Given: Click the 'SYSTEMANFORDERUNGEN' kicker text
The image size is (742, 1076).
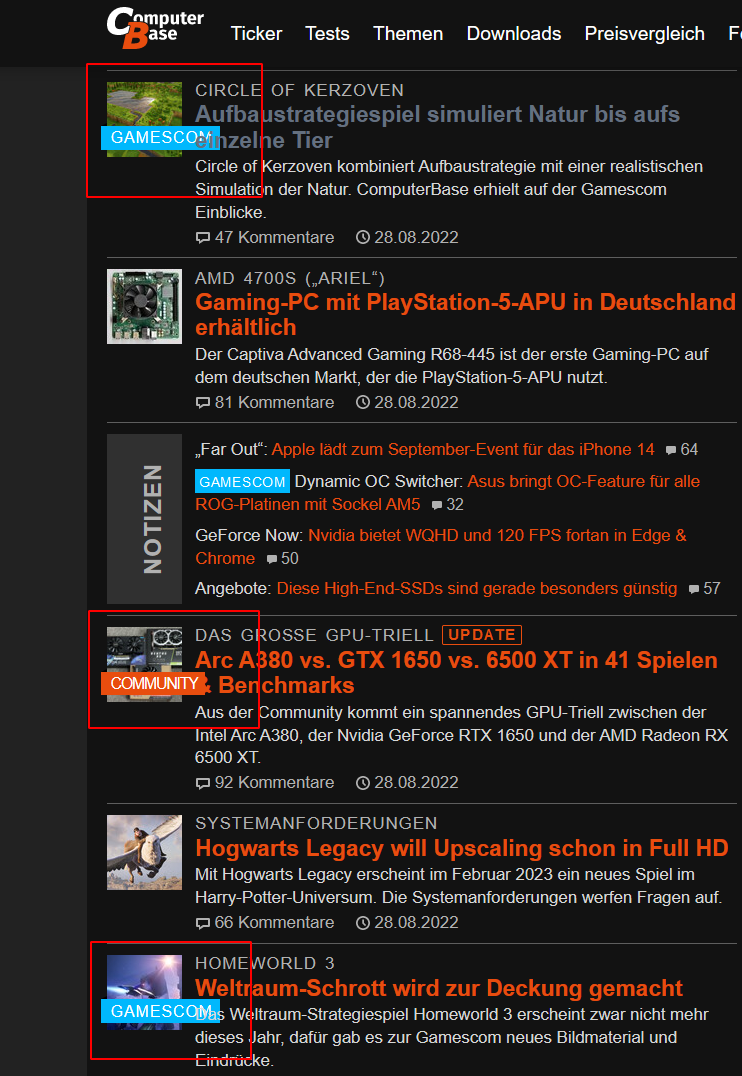Looking at the screenshot, I should pos(316,823).
